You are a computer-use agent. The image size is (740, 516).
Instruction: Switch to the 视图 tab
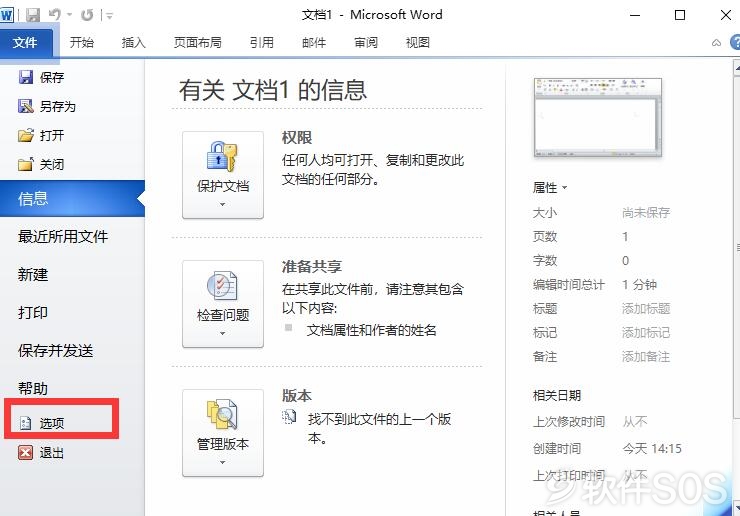click(x=418, y=42)
